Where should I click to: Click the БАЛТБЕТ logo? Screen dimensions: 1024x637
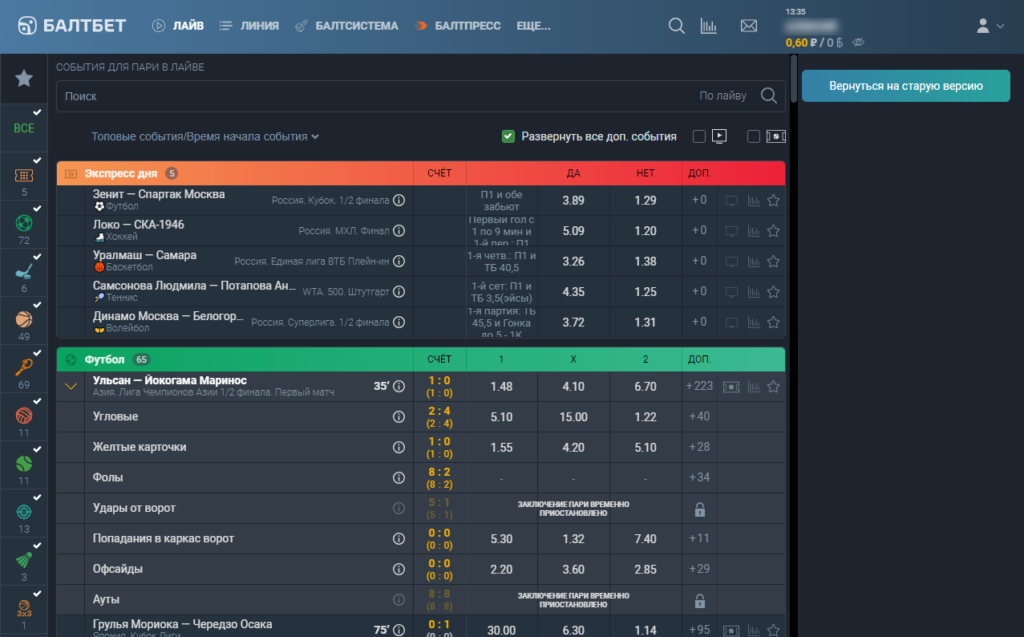(71, 26)
